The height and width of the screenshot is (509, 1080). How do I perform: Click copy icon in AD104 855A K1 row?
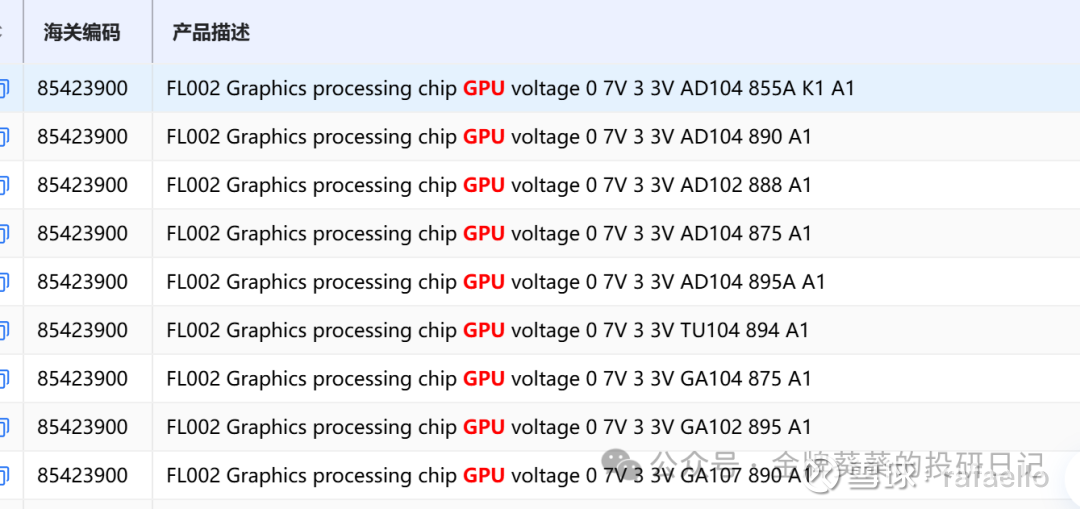click(x=3, y=88)
